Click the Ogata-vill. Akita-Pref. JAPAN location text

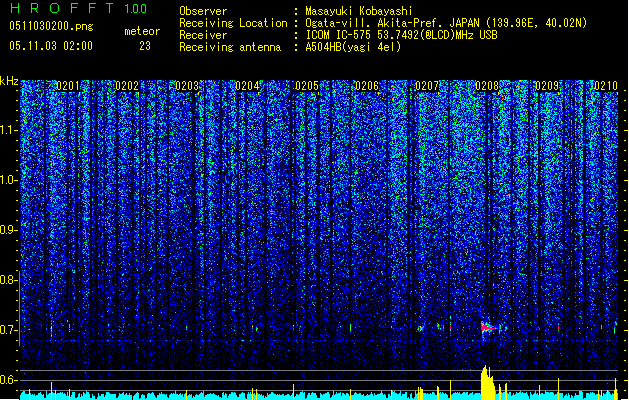[x=446, y=23]
